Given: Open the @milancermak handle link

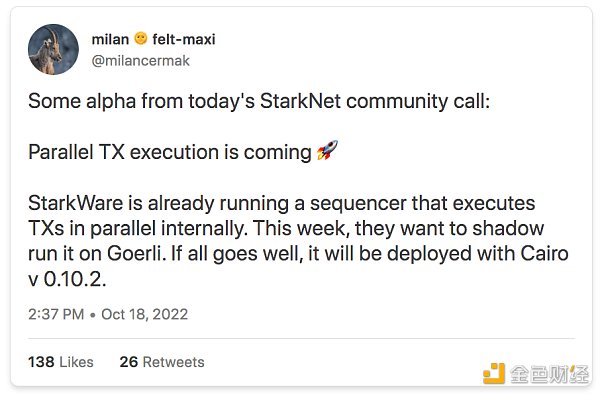Looking at the screenshot, I should click(140, 61).
